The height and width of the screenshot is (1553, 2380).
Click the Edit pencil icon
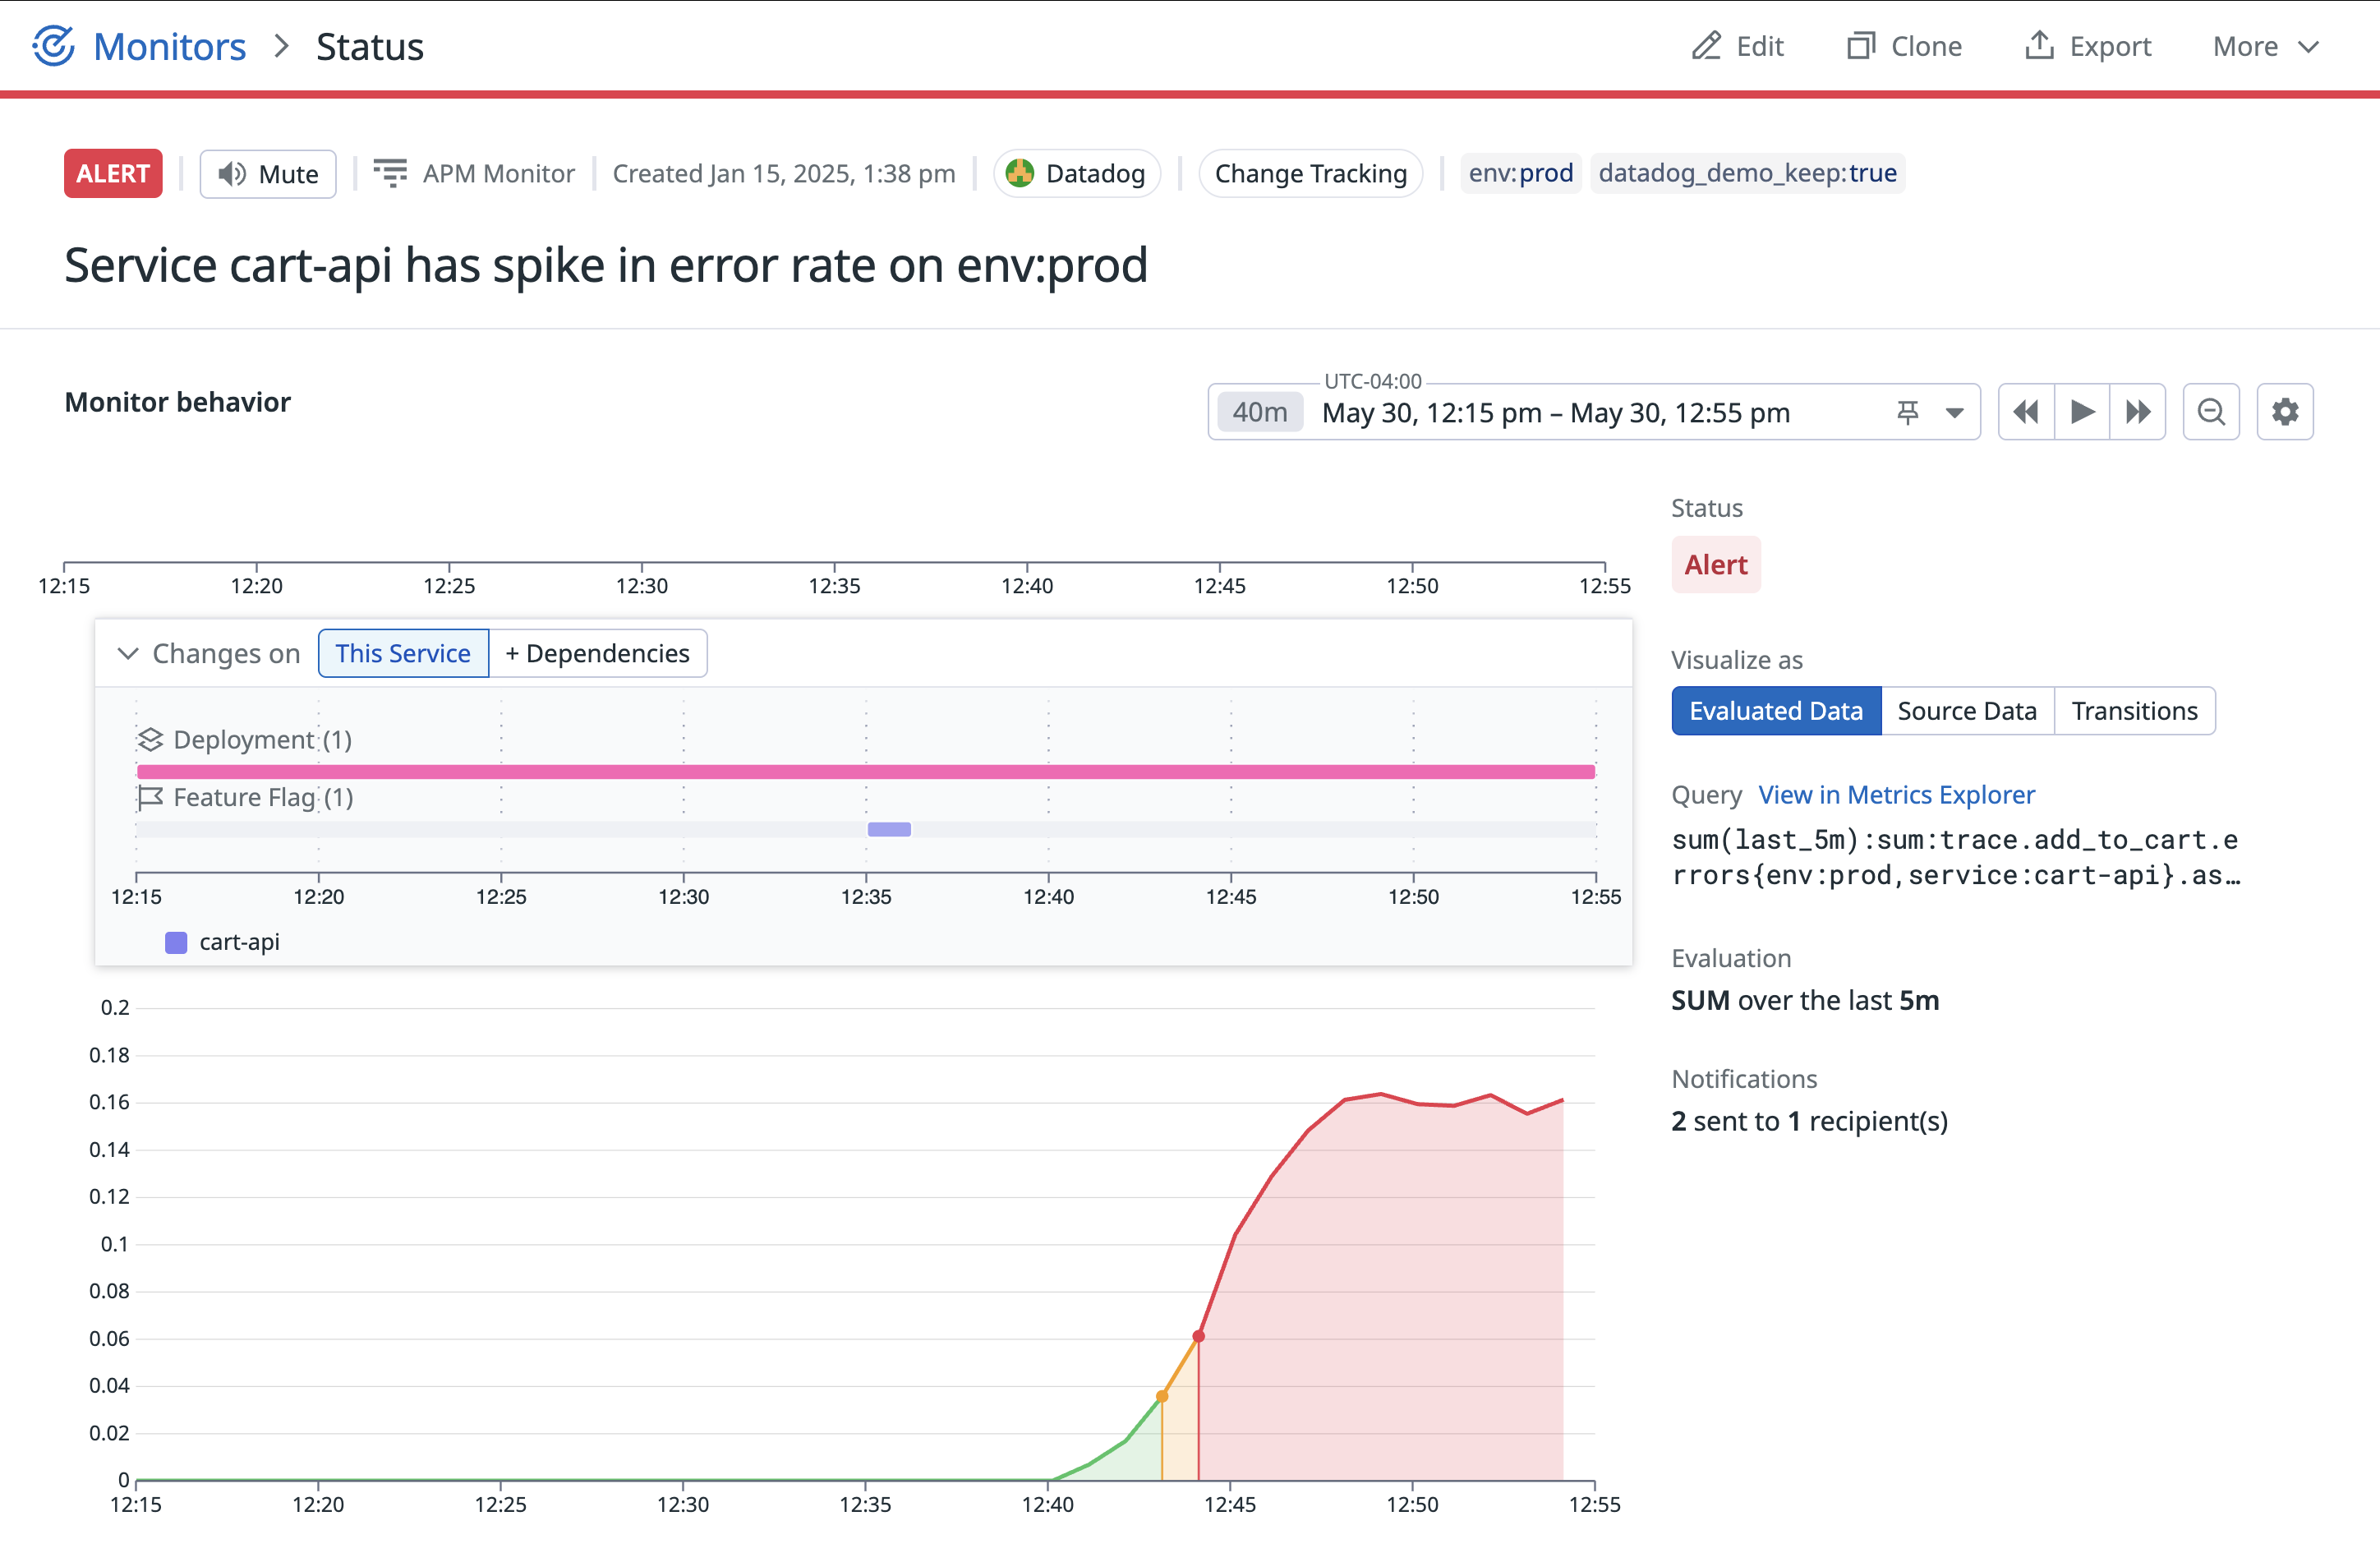tap(1706, 46)
